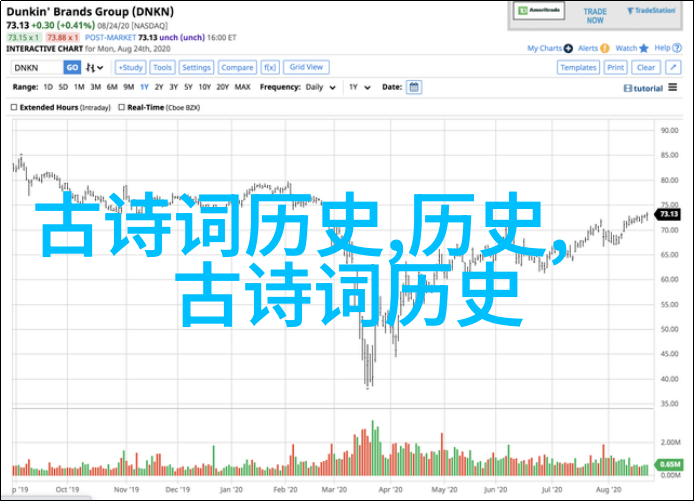Click the Help question mark icon

(677, 48)
